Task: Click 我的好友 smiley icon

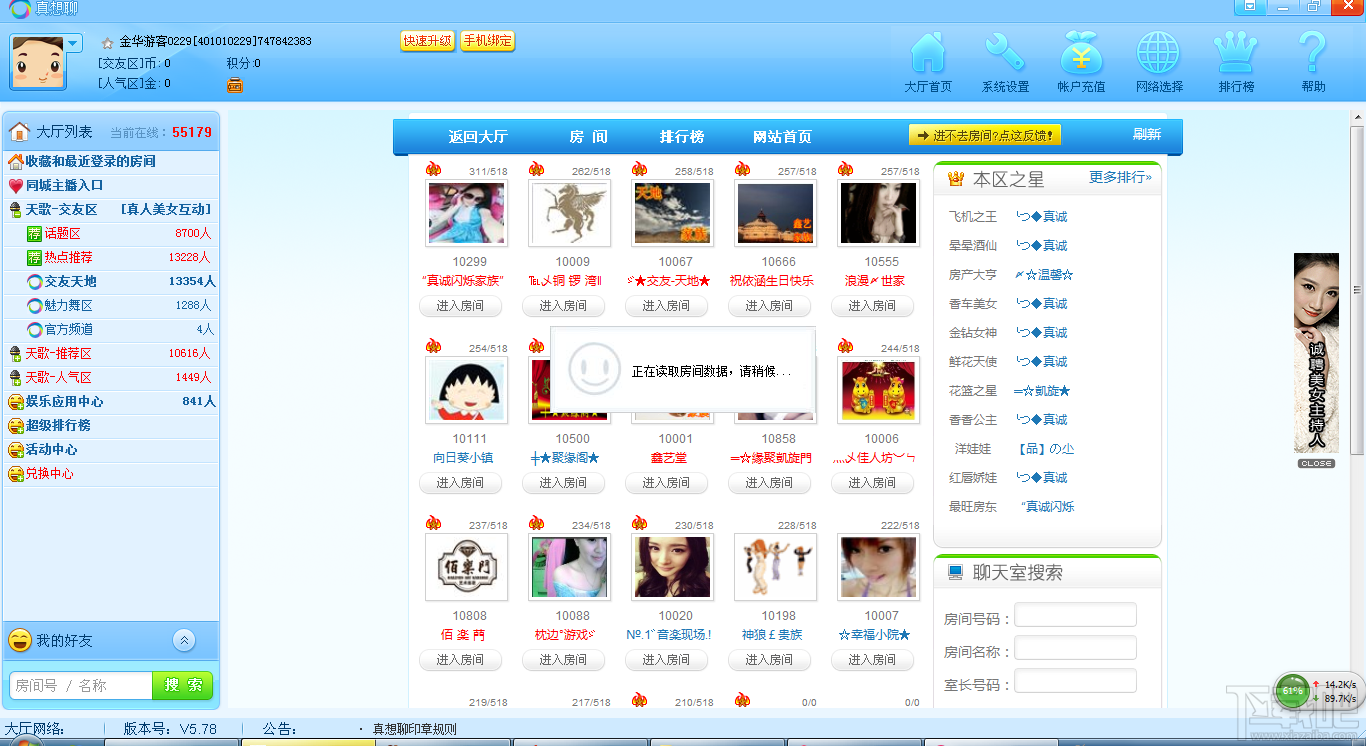Action: 19,640
